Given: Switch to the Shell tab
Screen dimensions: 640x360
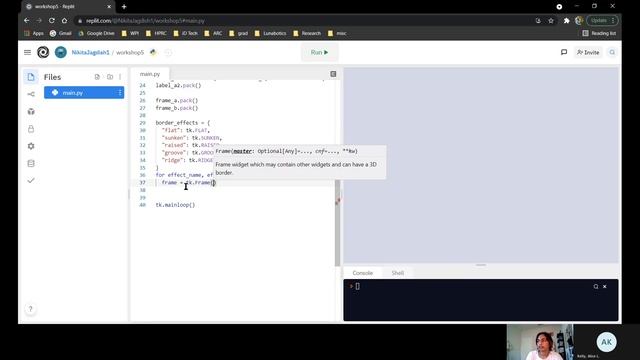Looking at the screenshot, I should click(398, 273).
